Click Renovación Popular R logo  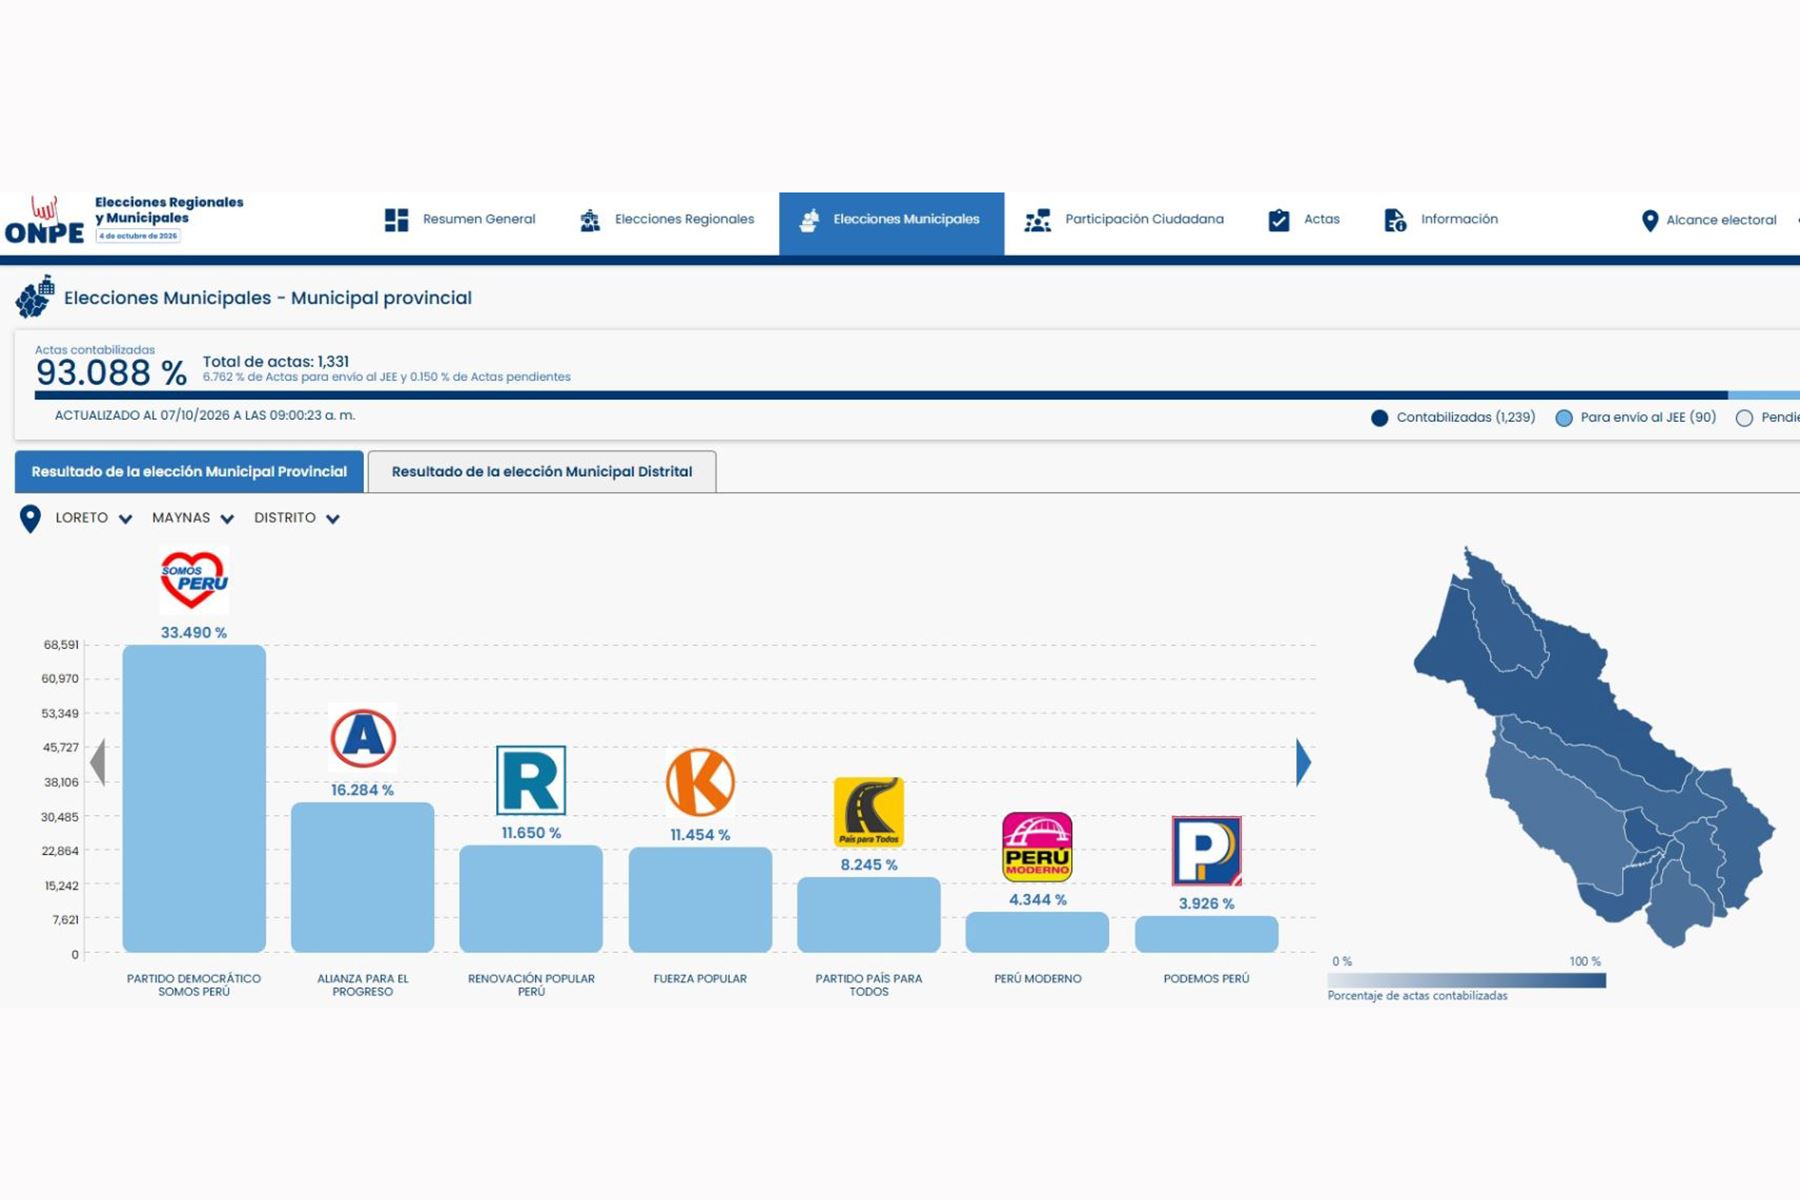click(x=531, y=780)
